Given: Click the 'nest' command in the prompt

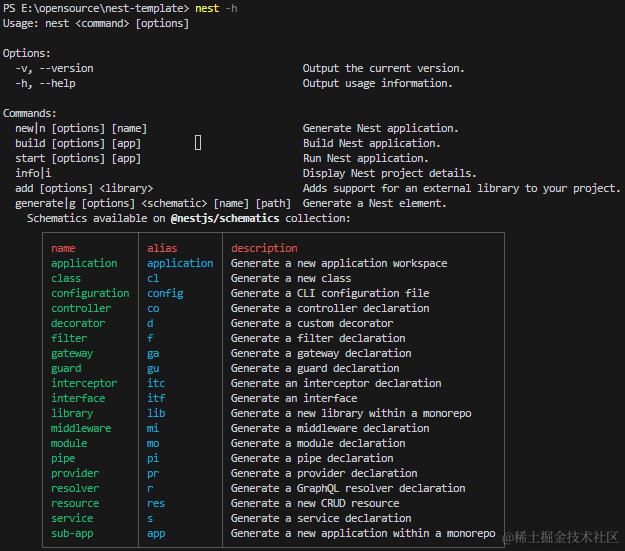Looking at the screenshot, I should point(207,8).
